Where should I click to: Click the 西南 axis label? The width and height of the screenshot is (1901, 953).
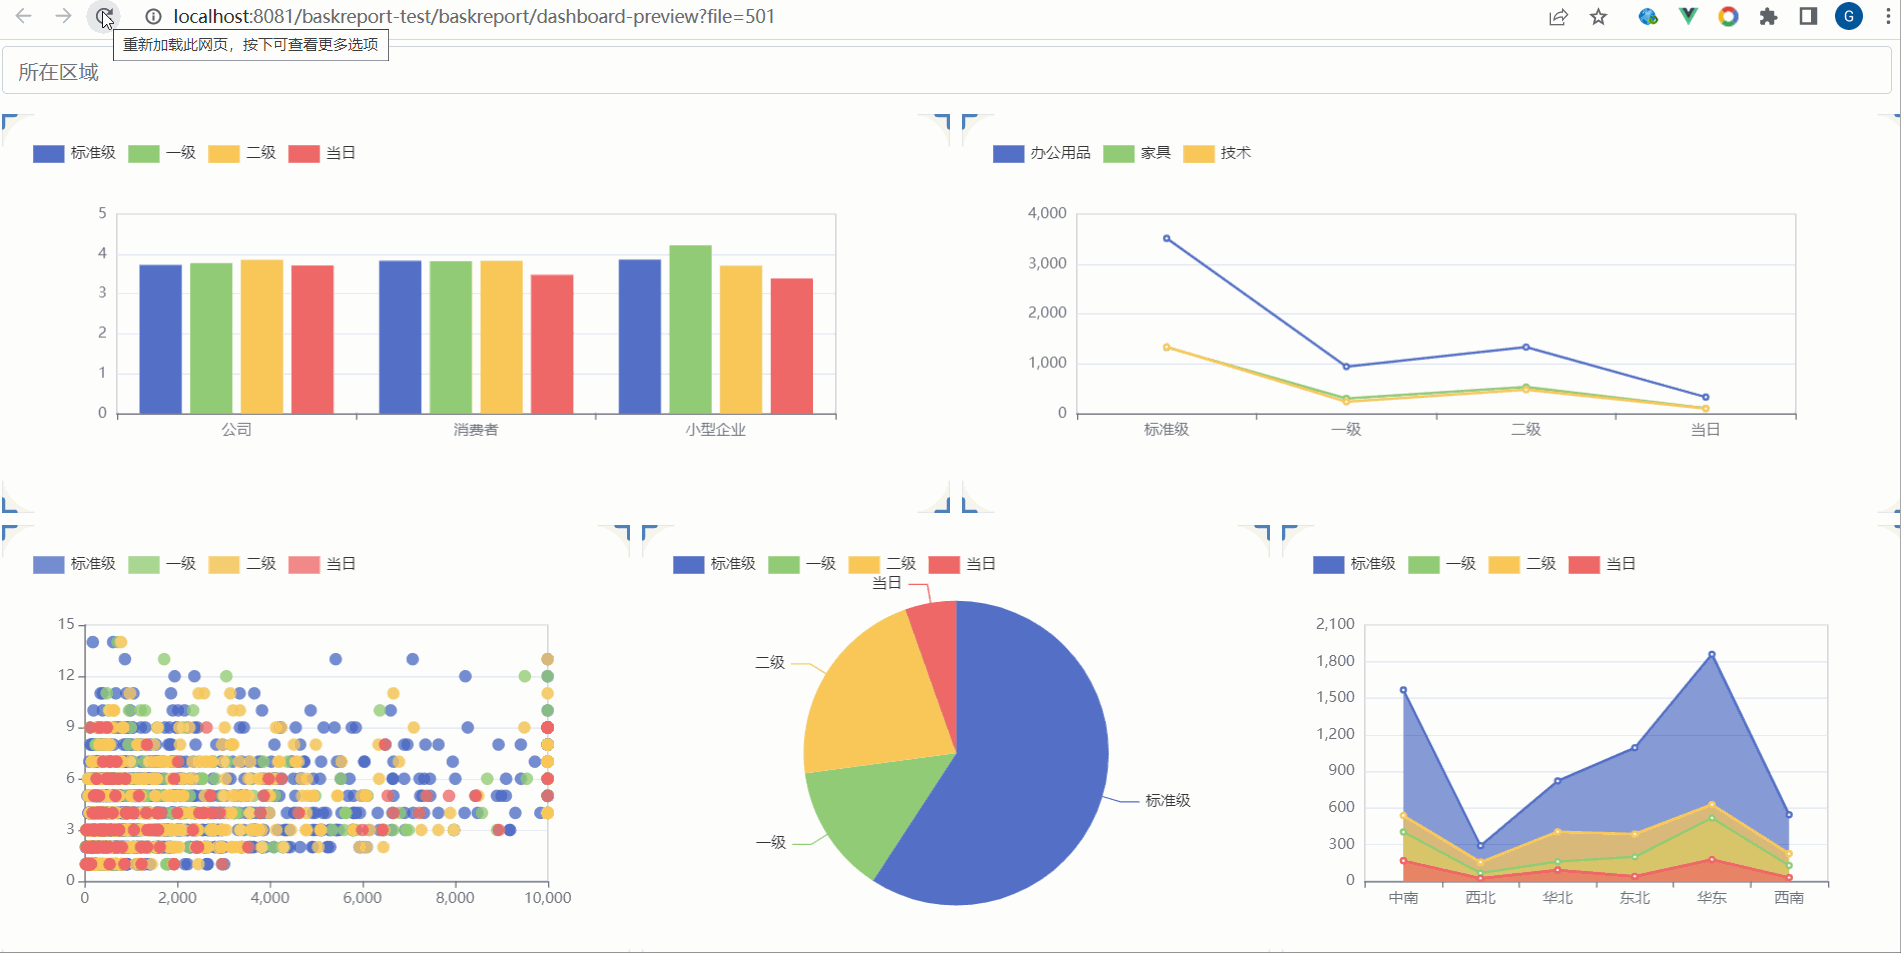(1789, 898)
